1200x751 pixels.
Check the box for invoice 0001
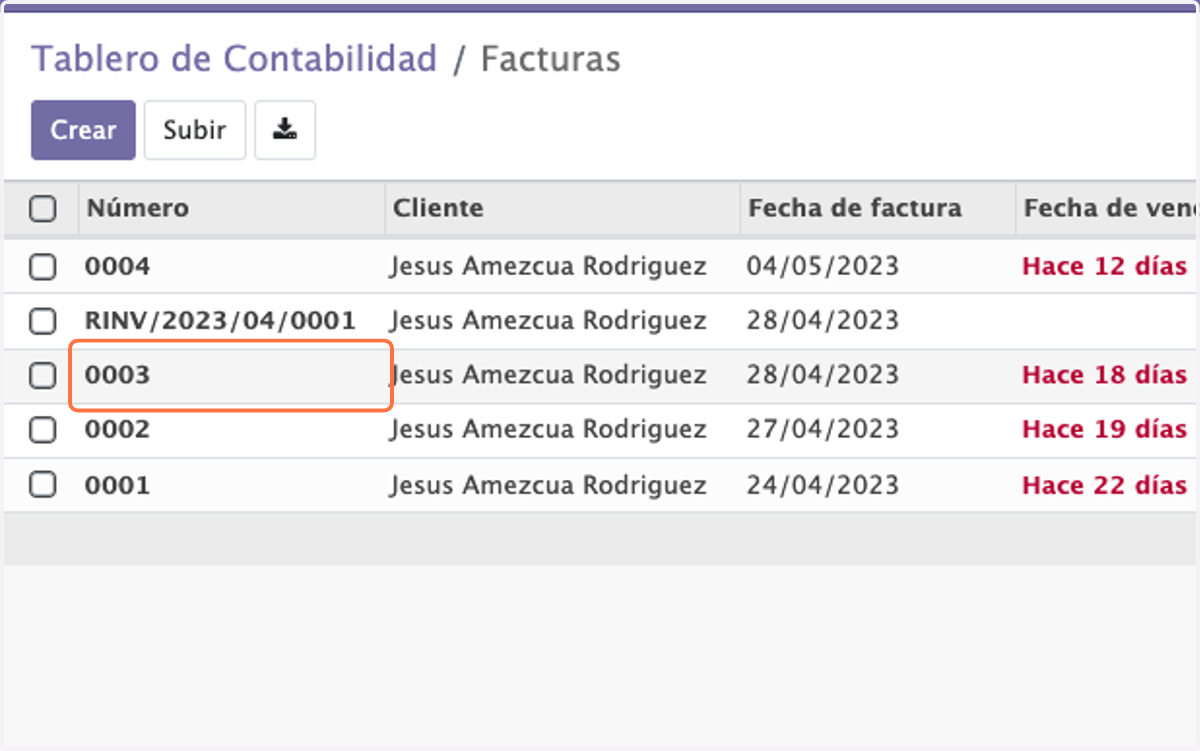click(x=42, y=485)
